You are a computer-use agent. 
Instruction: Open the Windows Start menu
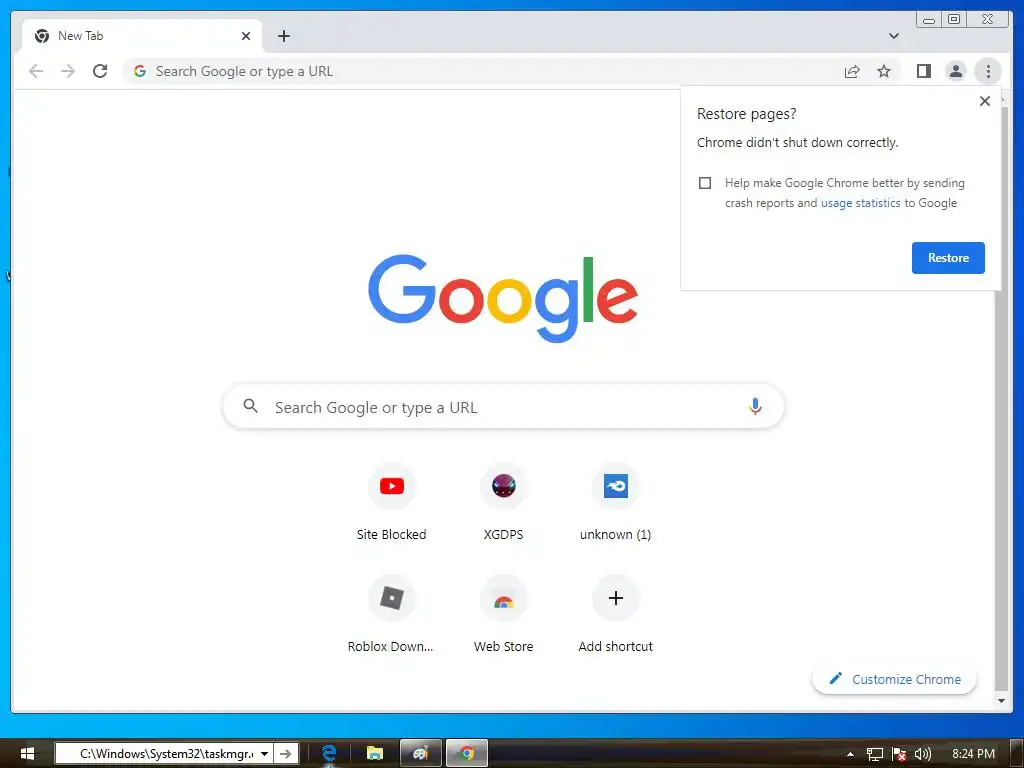[27, 754]
